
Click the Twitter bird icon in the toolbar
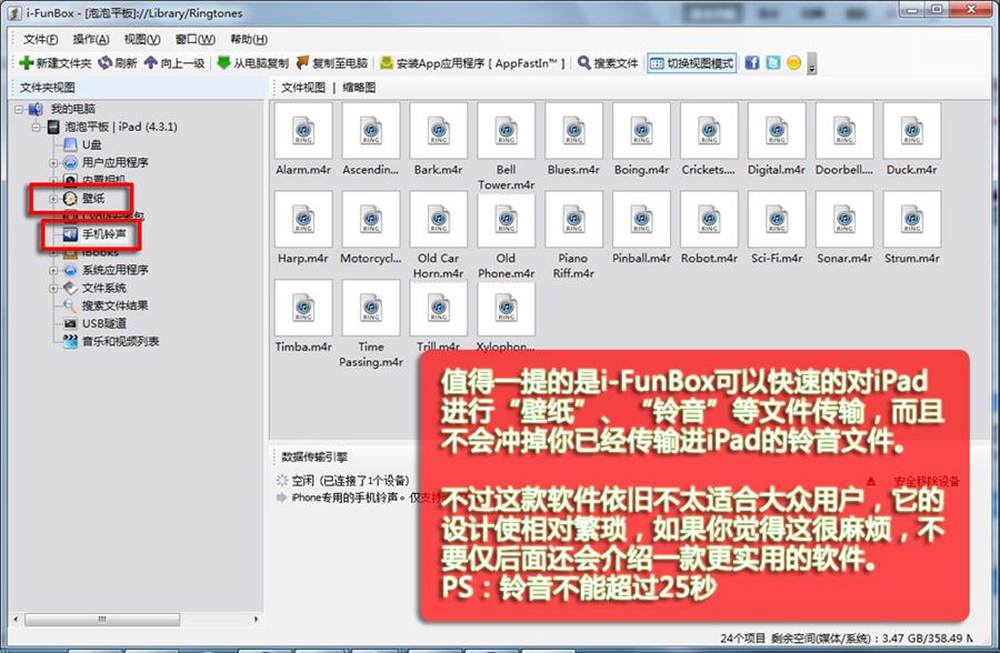(x=773, y=62)
